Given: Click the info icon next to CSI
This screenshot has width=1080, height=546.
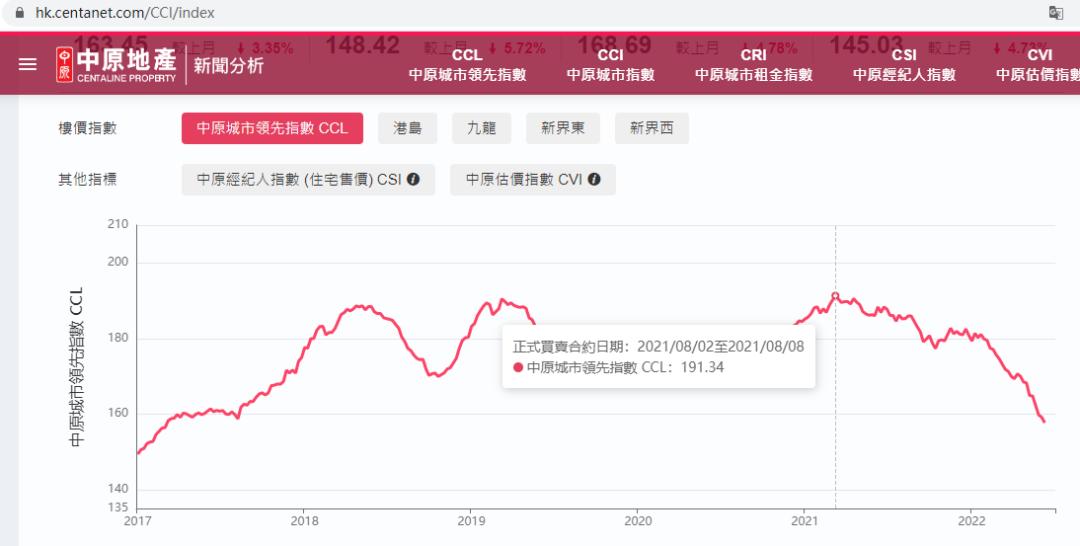Looking at the screenshot, I should click(x=413, y=179).
